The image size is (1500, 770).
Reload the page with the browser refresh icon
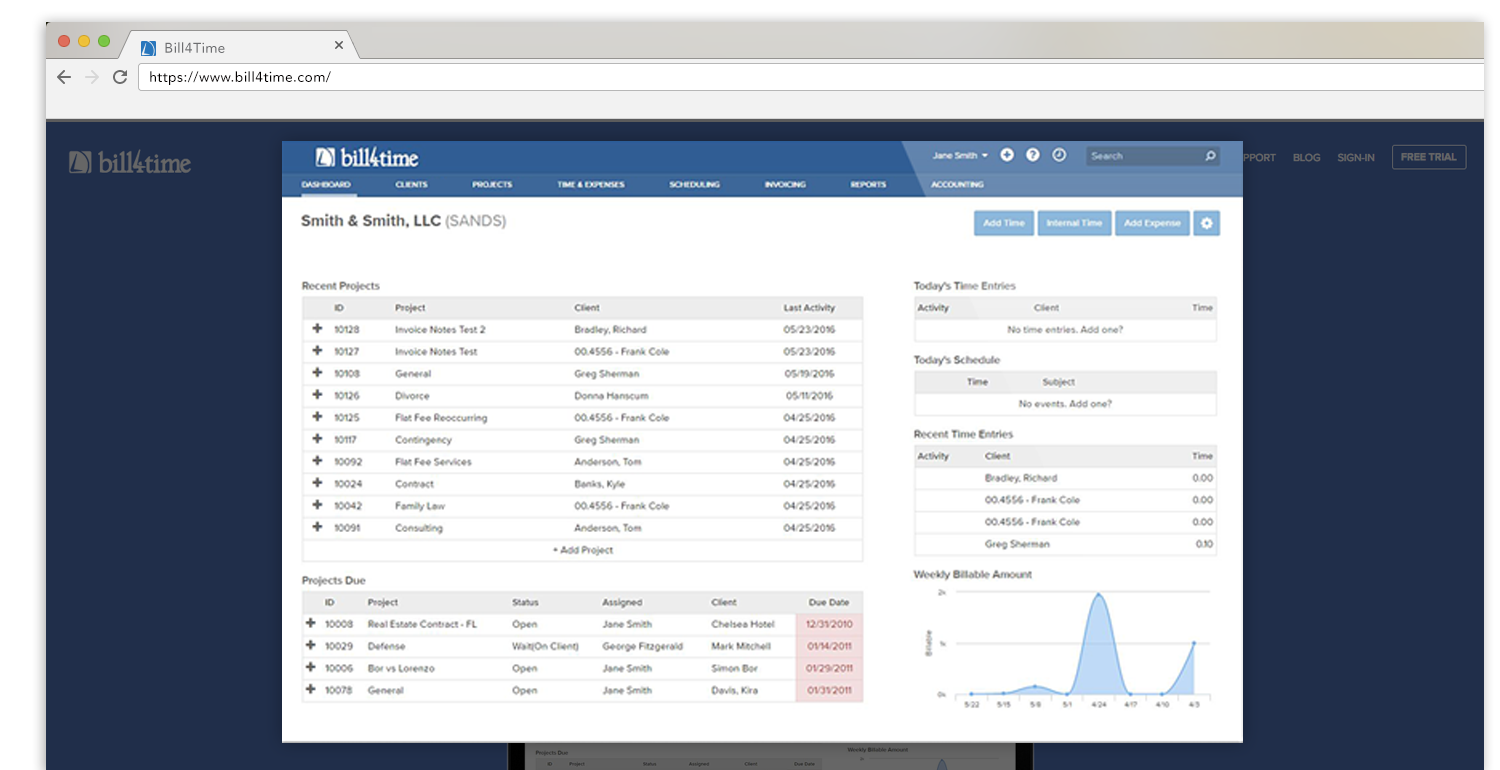pyautogui.click(x=121, y=77)
